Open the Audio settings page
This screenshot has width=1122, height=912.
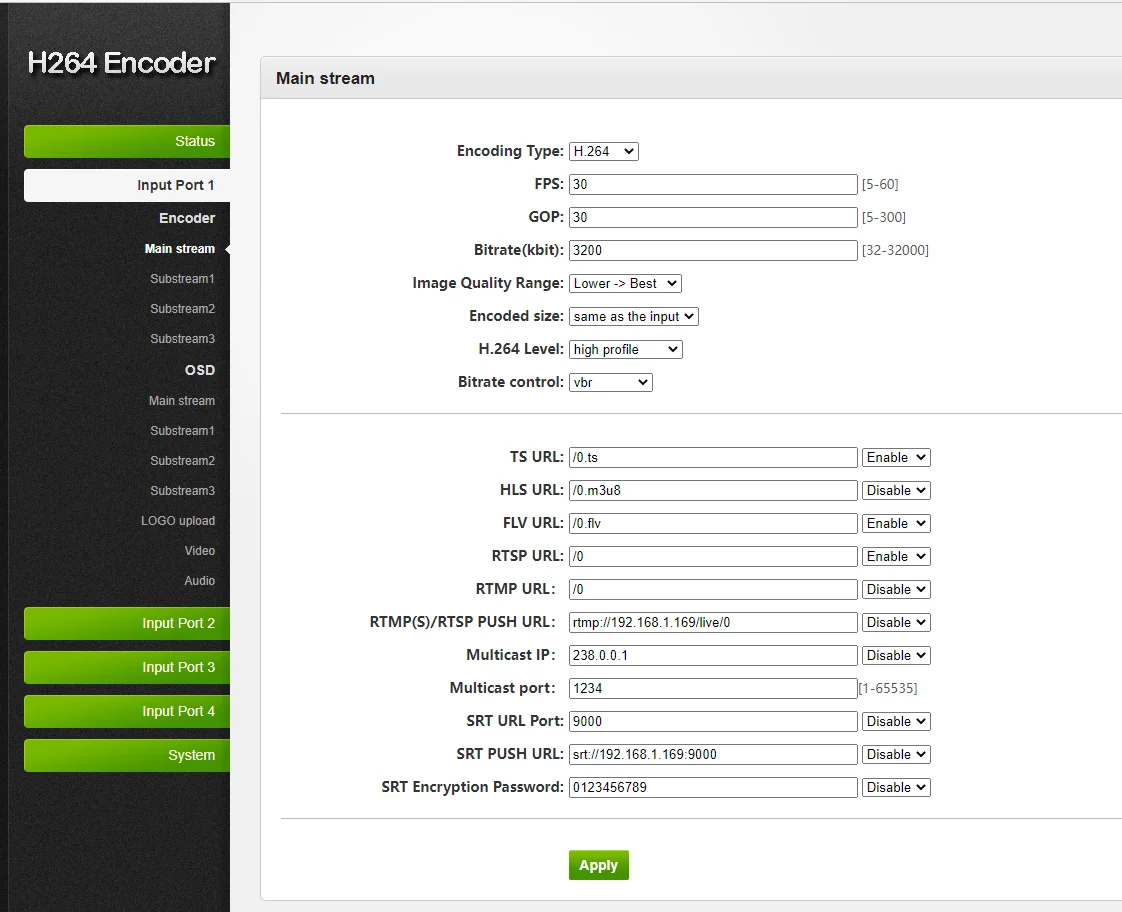(x=200, y=581)
